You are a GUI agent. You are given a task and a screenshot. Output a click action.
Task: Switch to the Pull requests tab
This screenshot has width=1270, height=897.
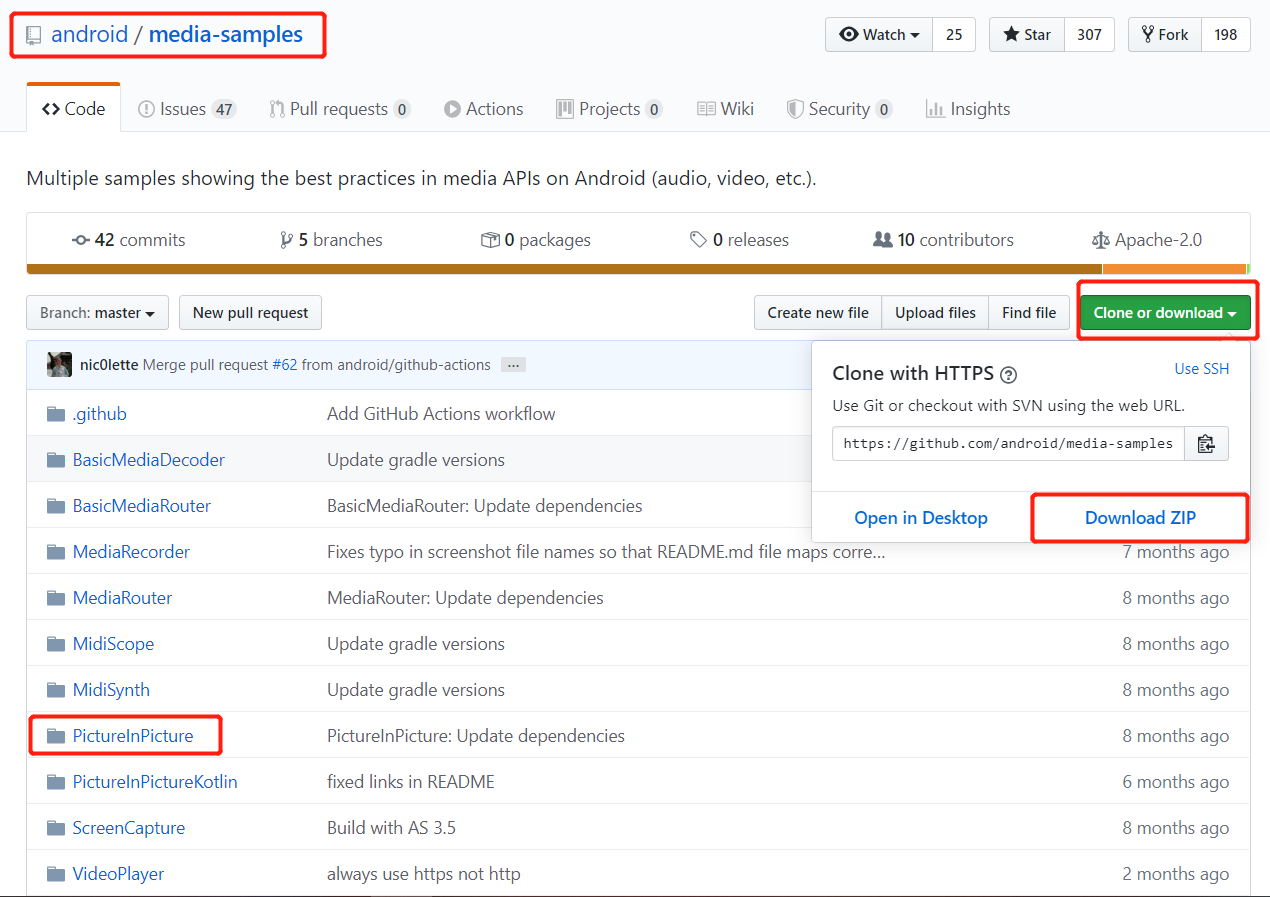(x=339, y=109)
